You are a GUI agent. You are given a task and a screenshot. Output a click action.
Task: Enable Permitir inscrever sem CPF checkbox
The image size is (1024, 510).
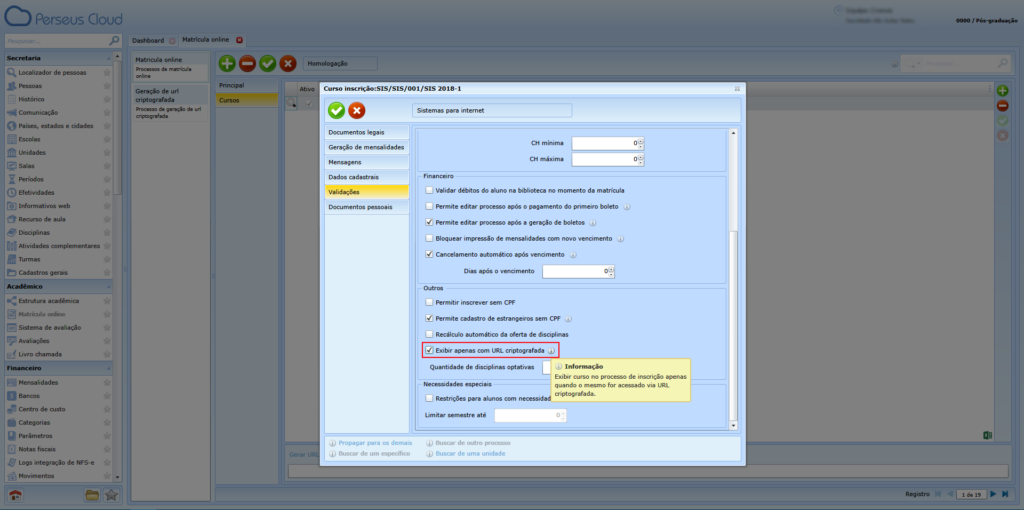pos(430,301)
